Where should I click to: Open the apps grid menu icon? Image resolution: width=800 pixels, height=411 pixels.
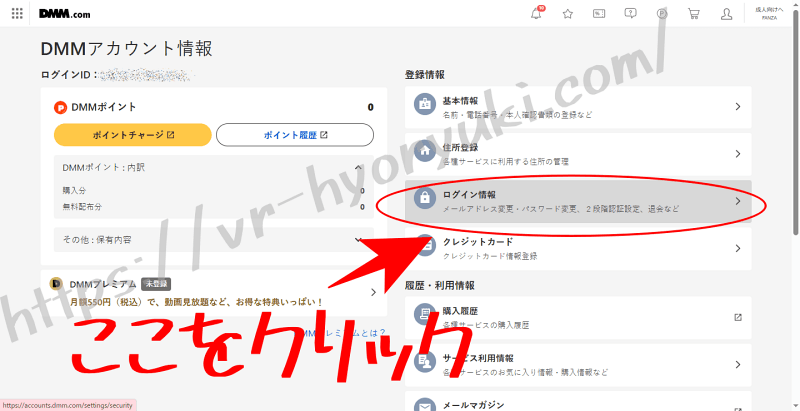tap(16, 14)
